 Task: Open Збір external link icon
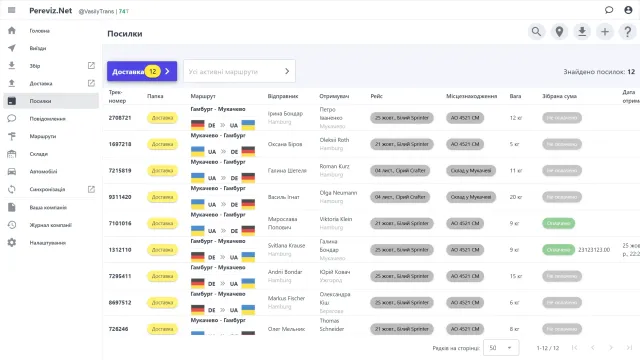click(x=91, y=65)
